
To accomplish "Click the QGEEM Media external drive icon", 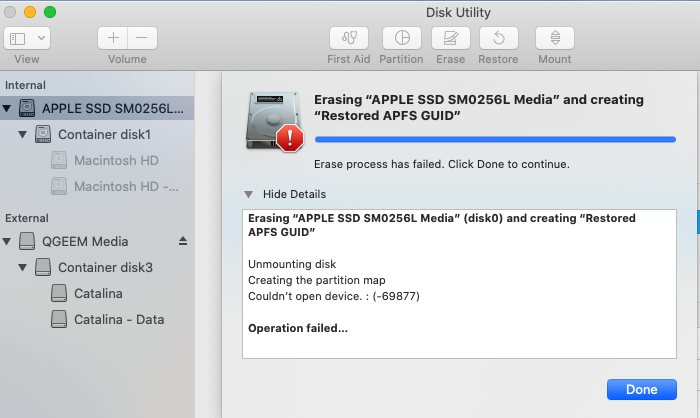I will click(27, 241).
